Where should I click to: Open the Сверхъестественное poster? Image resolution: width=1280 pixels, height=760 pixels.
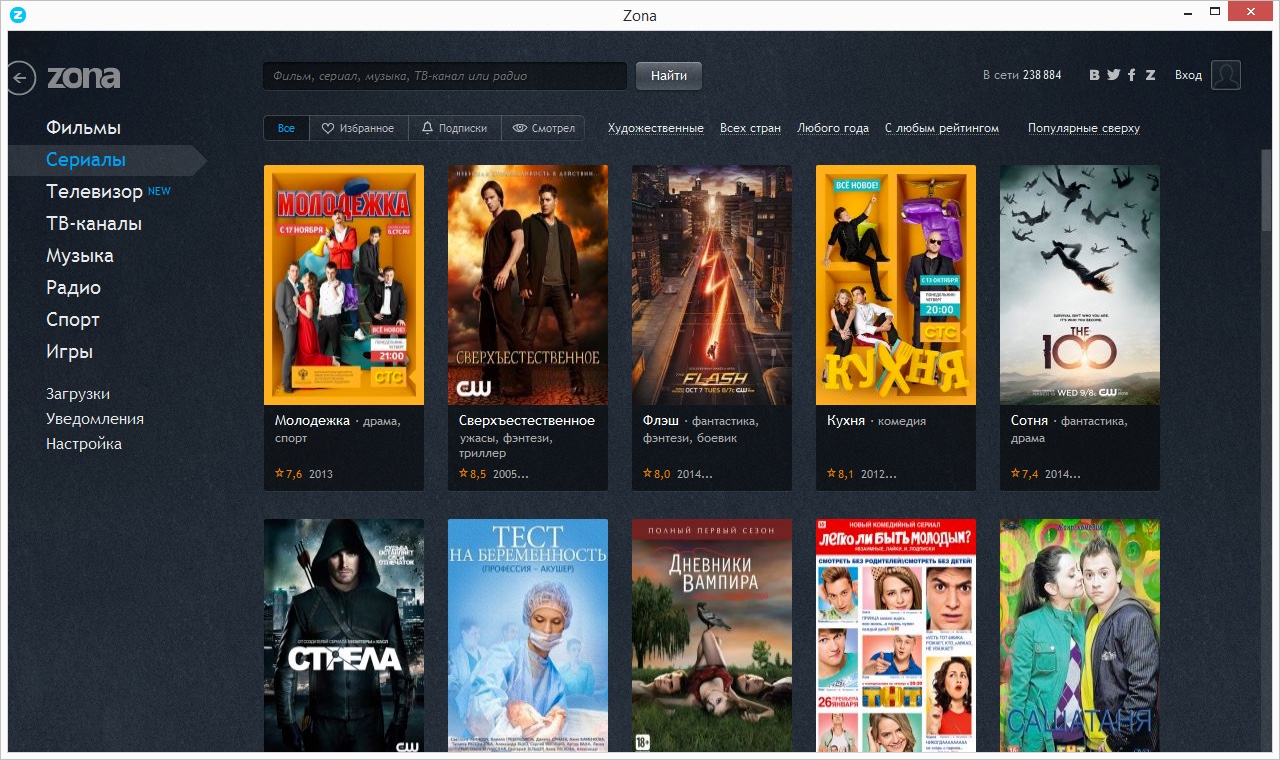click(528, 285)
